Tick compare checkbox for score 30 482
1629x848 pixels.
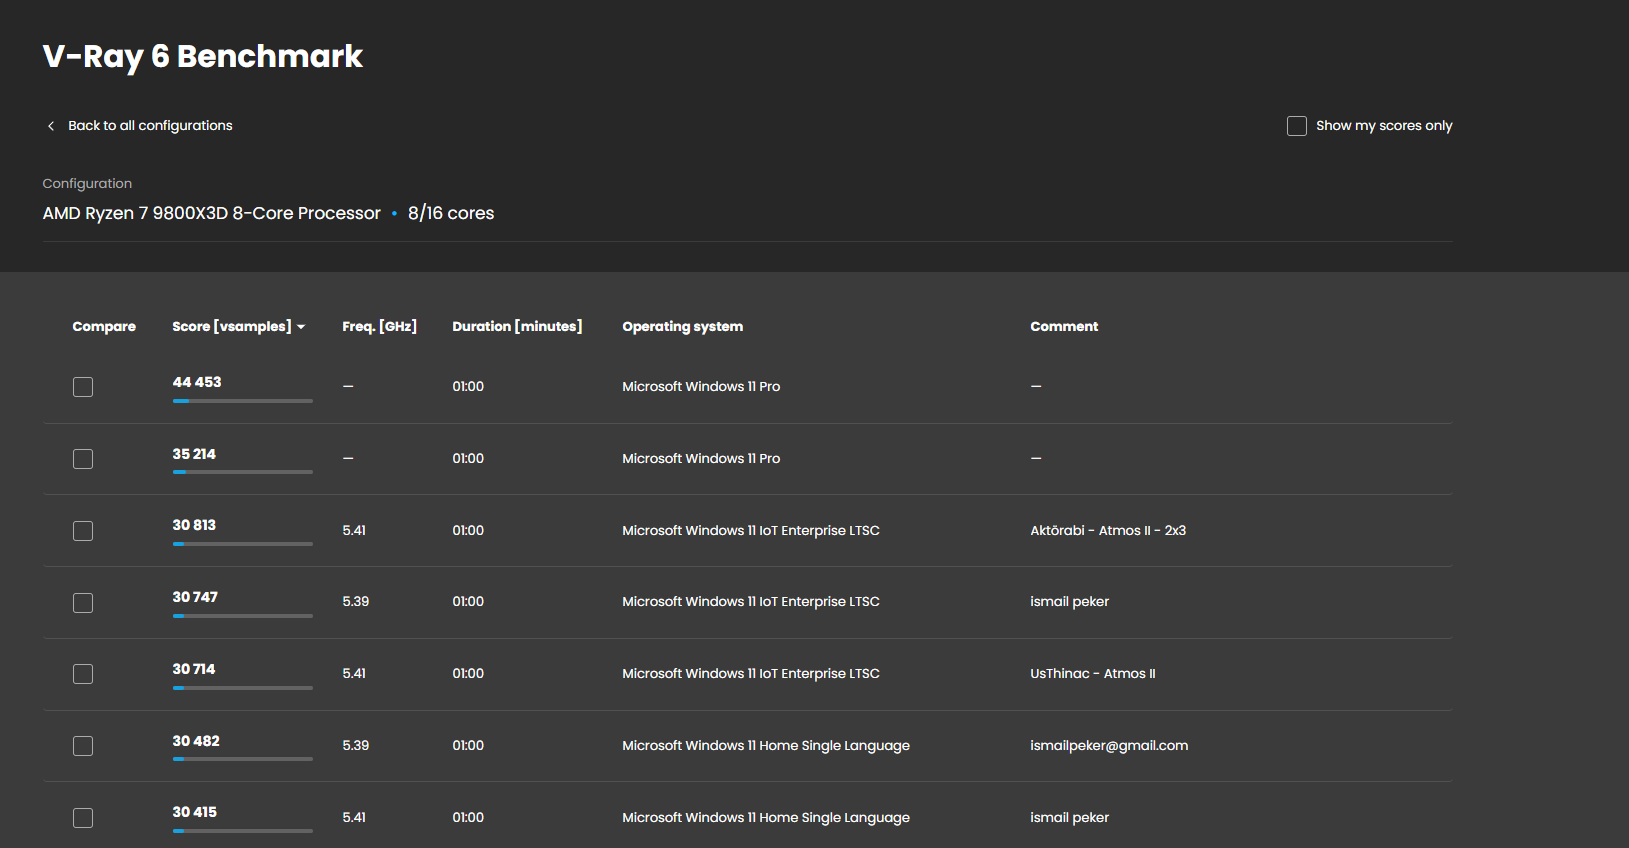[x=83, y=746]
